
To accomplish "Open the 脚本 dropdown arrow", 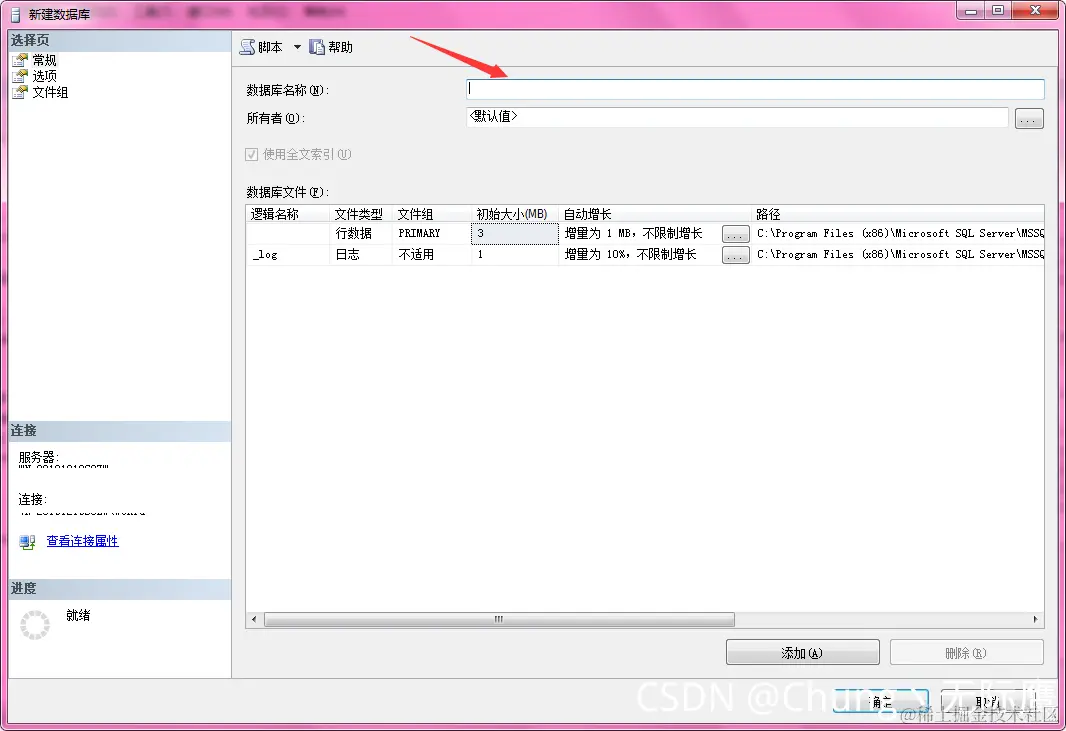I will coord(297,47).
